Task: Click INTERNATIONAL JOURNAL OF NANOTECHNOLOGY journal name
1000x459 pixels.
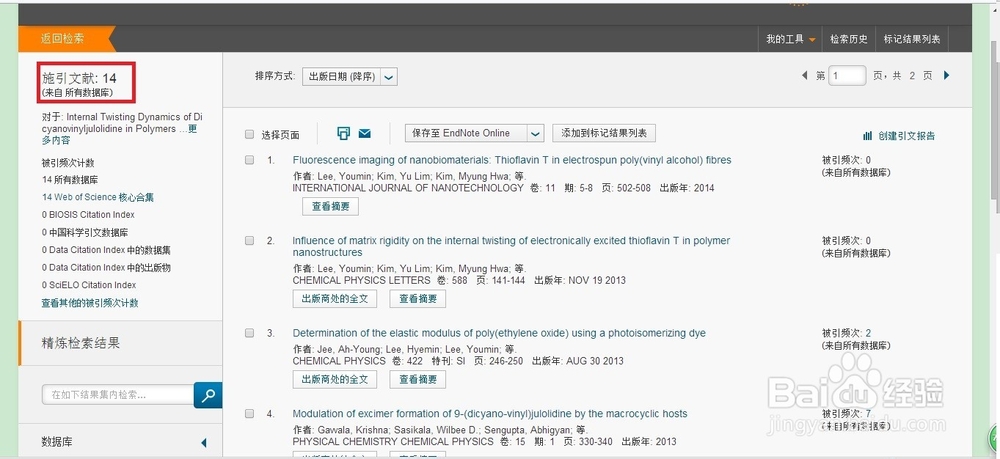Action: (408, 188)
